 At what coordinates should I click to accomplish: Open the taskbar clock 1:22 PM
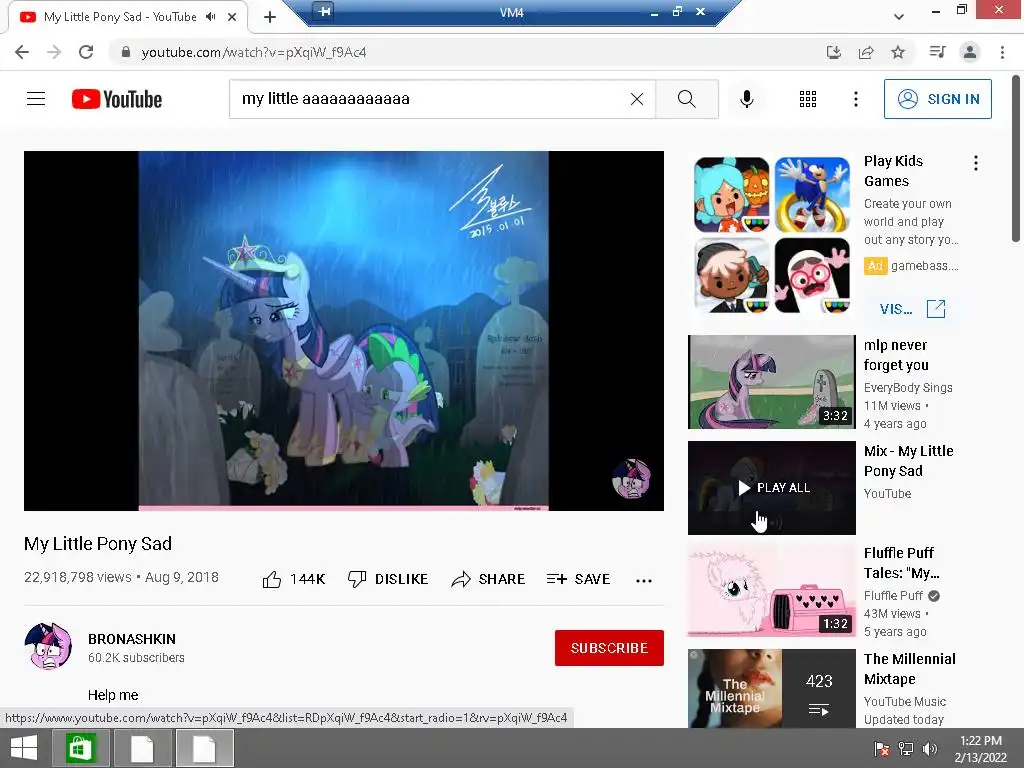980,748
